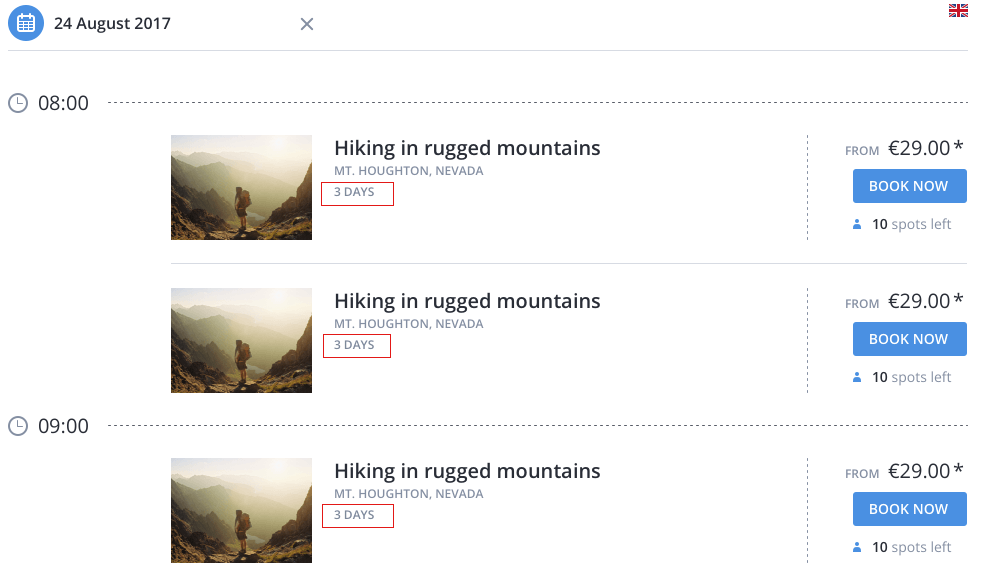Click the person icon in second listing's spots left

coord(857,377)
